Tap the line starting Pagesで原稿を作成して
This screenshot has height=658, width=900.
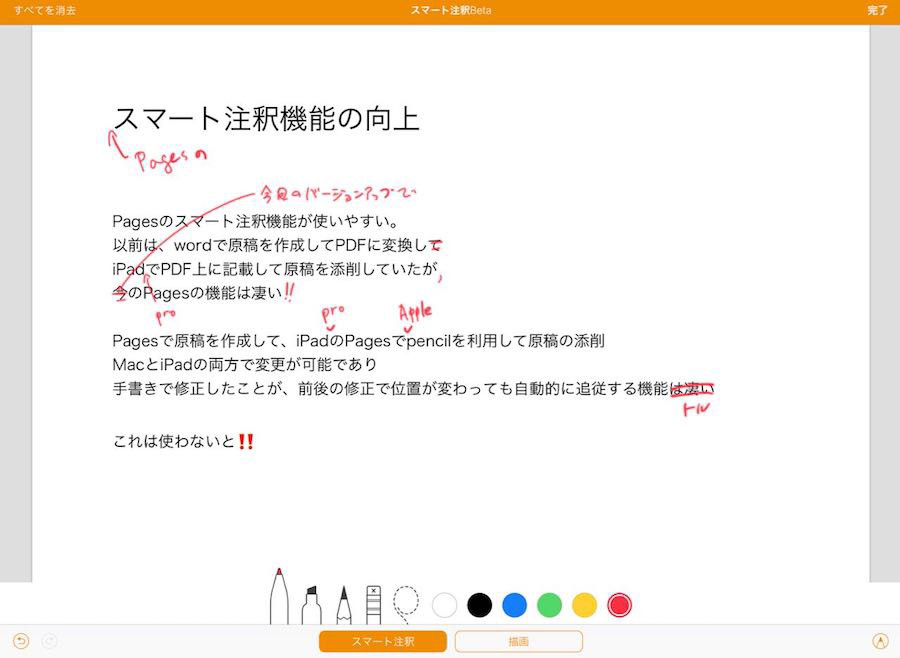(358, 341)
